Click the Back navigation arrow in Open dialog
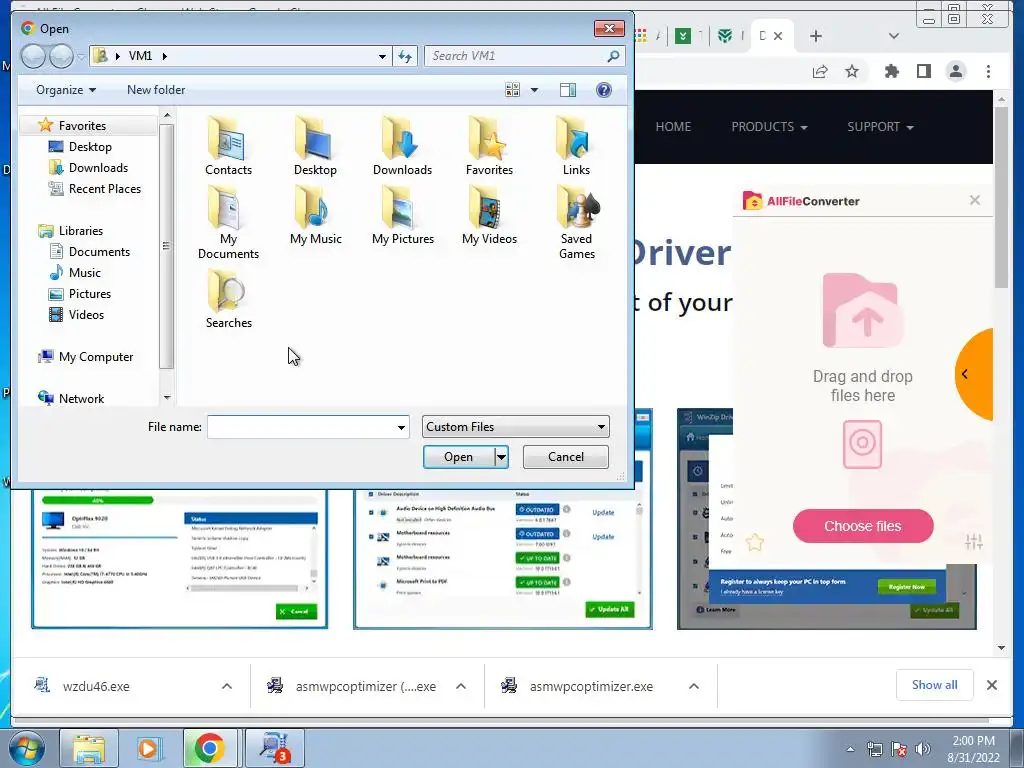 click(x=33, y=56)
